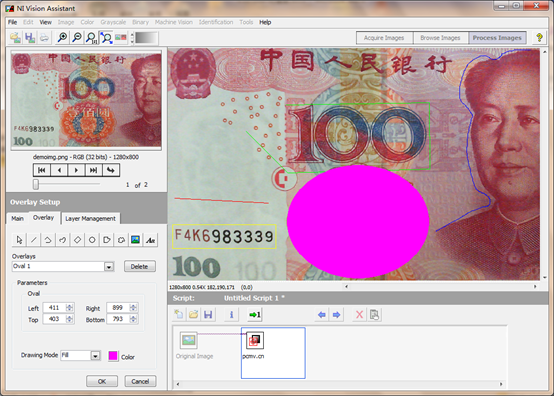Choose the text annotation overlay tool
The width and height of the screenshot is (554, 396).
pos(151,240)
